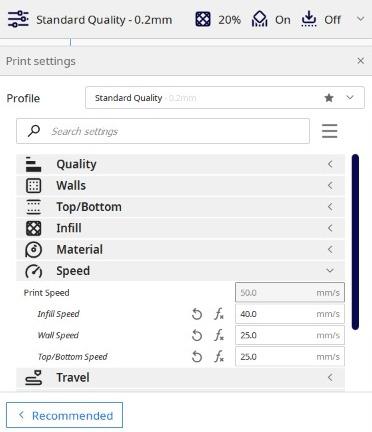Collapse the Speed settings category
The height and width of the screenshot is (432, 372).
coord(180,271)
